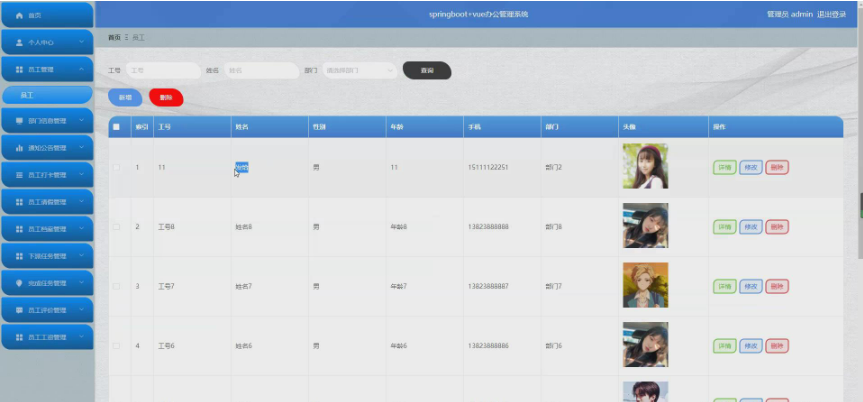The image size is (863, 402).
Task: Click the 查询 search button
Action: 427,70
